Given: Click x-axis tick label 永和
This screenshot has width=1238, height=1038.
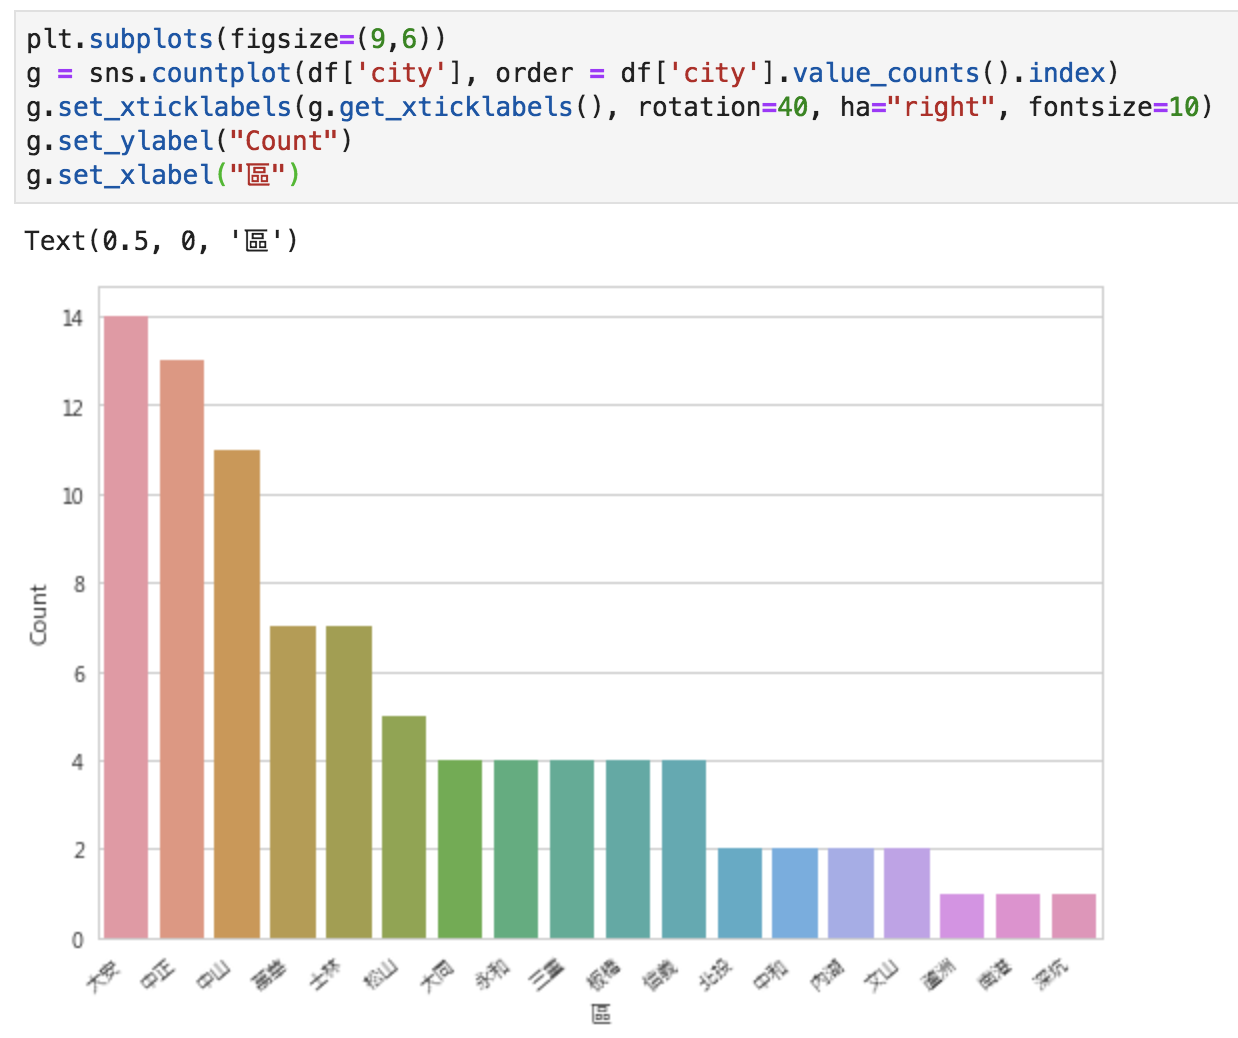Looking at the screenshot, I should 492,975.
